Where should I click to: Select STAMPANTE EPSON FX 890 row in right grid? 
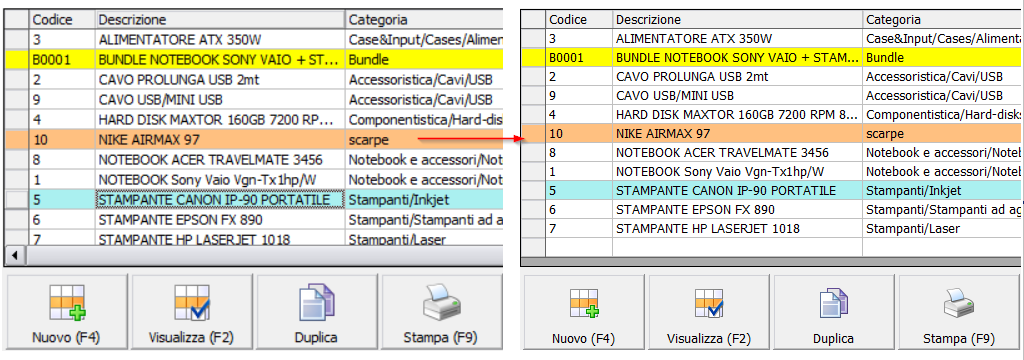click(772, 210)
